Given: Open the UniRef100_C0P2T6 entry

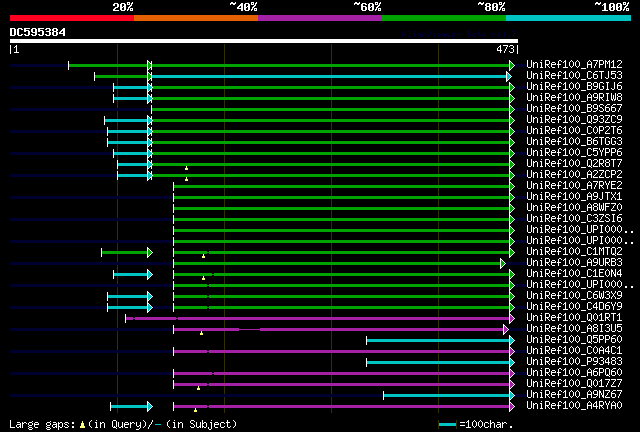Looking at the screenshot, I should (574, 131).
